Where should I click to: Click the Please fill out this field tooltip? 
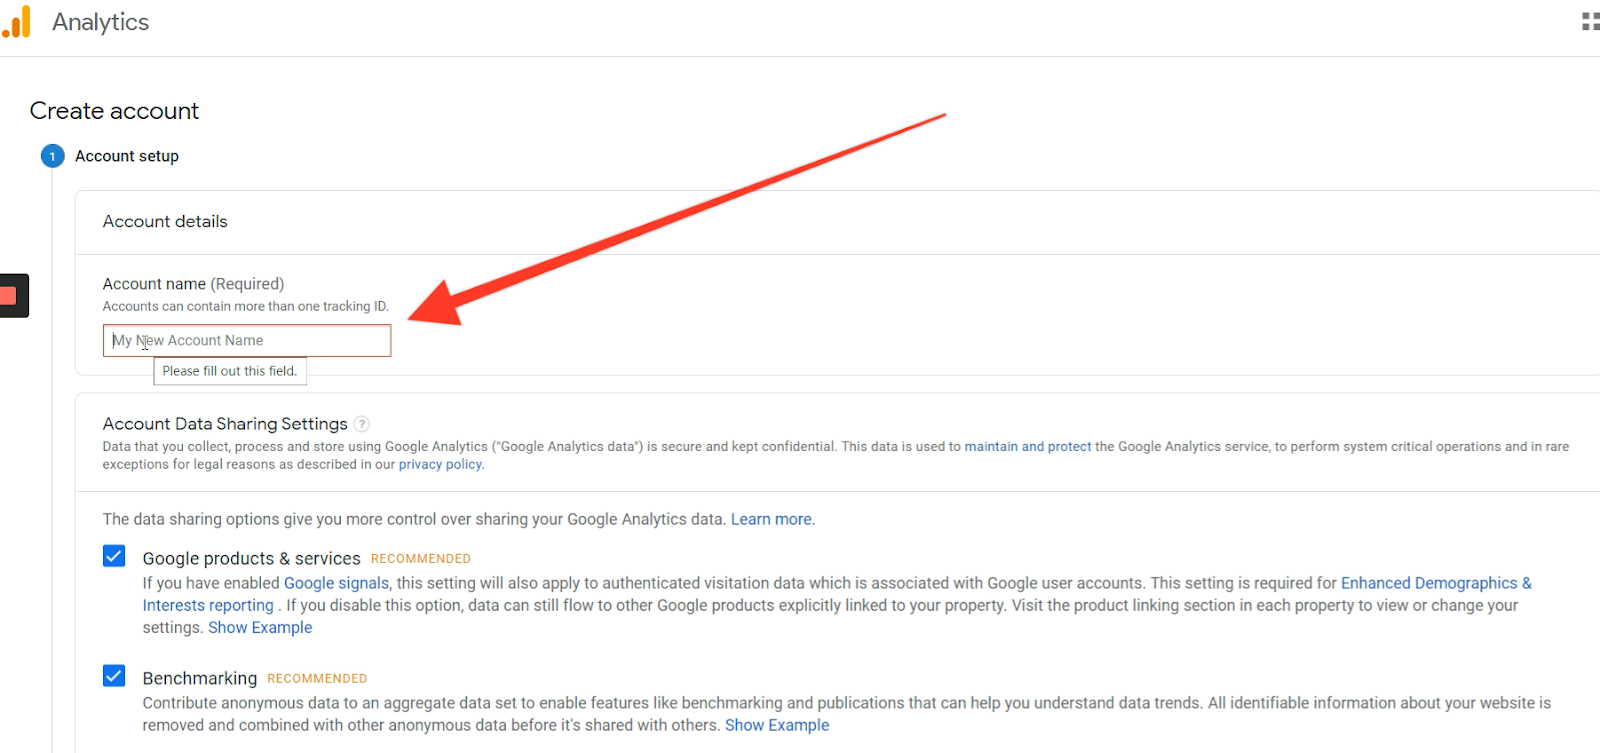pos(230,371)
